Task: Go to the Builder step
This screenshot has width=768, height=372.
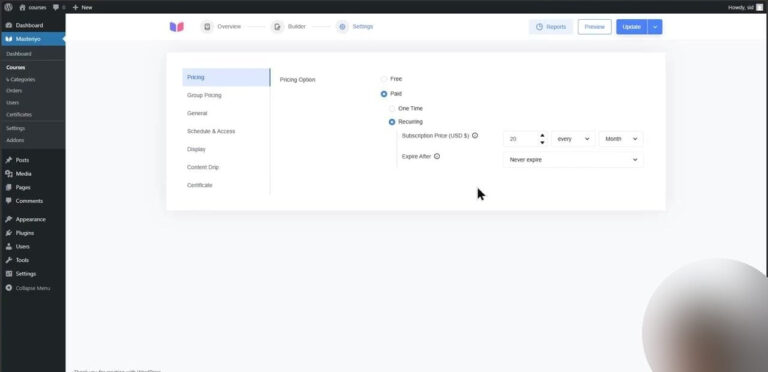Action: (x=289, y=26)
